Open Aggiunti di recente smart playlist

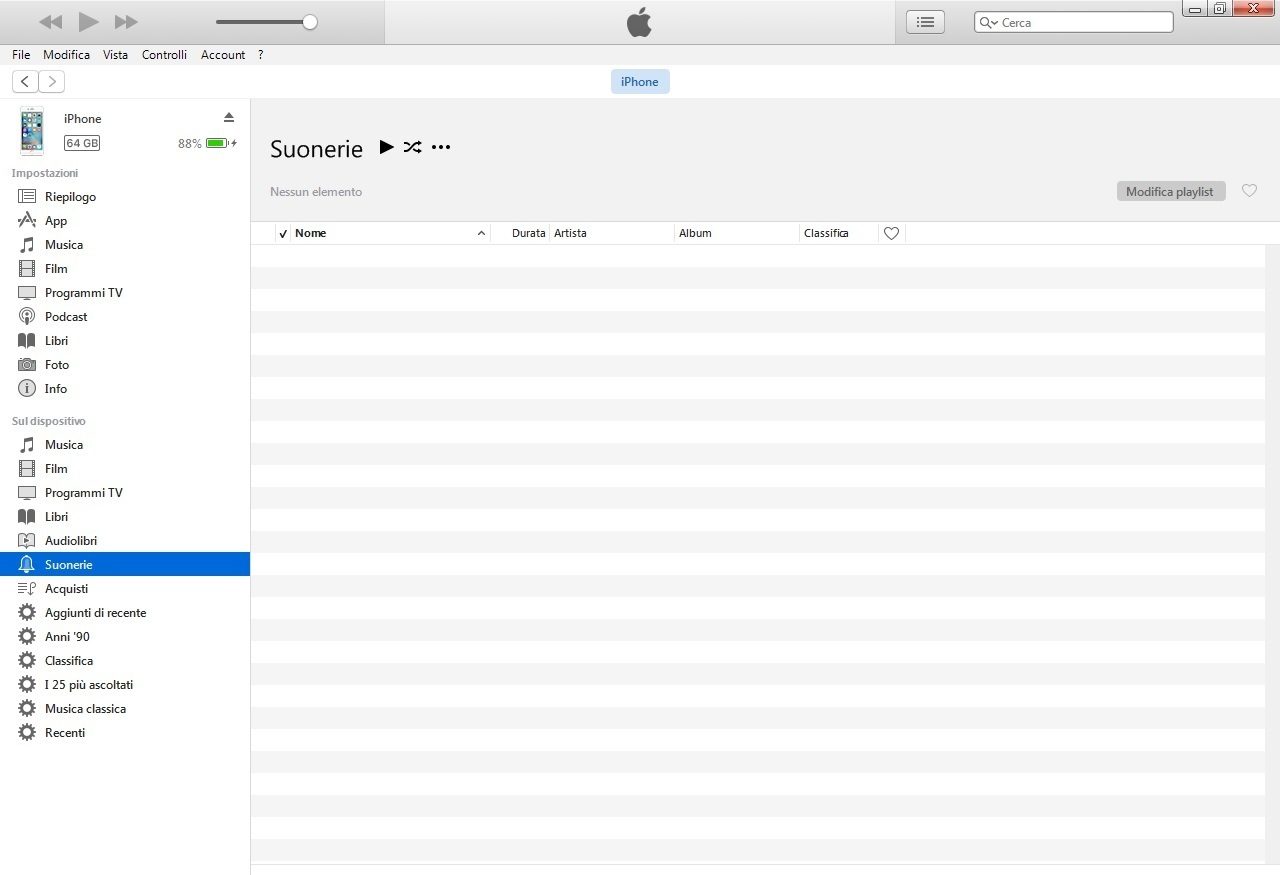coord(125,613)
